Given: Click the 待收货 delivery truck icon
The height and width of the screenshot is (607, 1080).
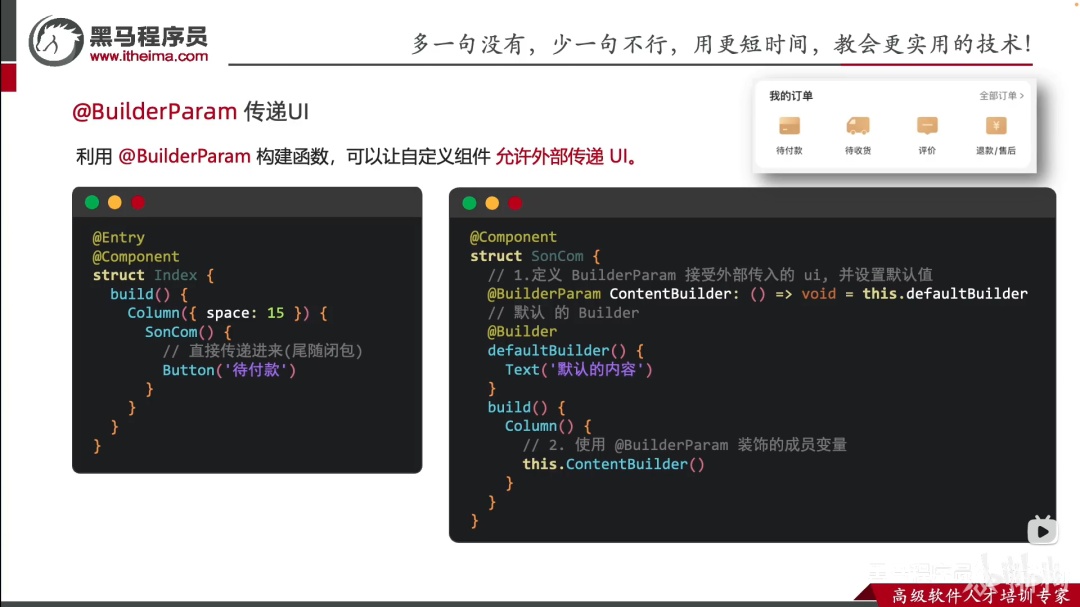Looking at the screenshot, I should click(x=858, y=126).
